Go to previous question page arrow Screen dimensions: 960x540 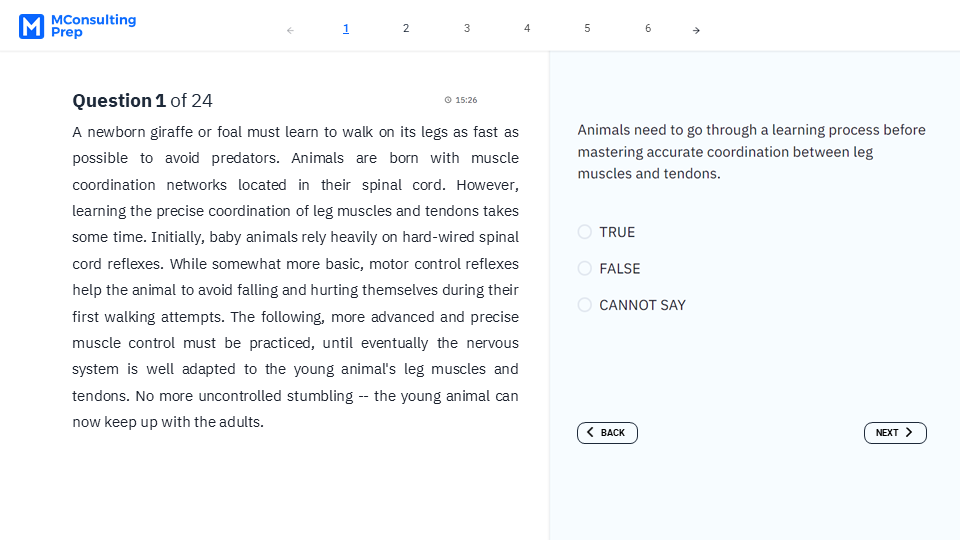(x=290, y=30)
